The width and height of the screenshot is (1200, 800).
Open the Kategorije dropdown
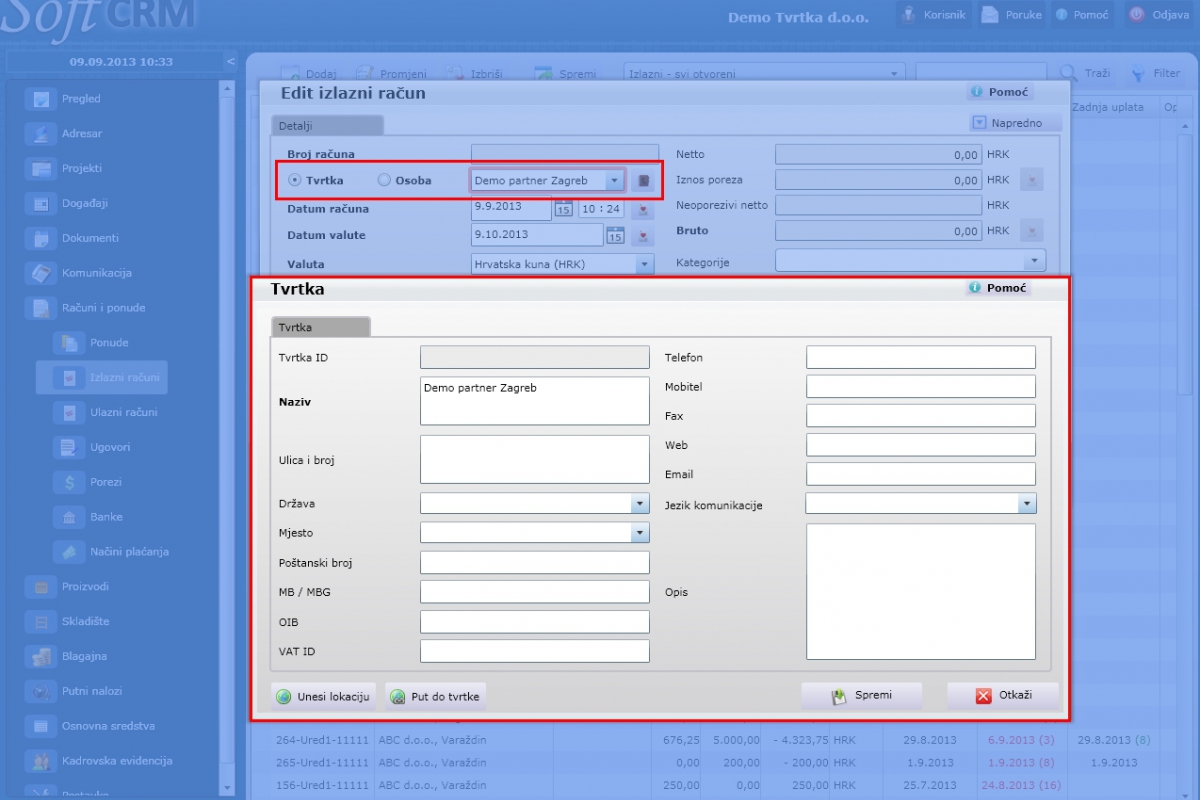coord(1035,262)
